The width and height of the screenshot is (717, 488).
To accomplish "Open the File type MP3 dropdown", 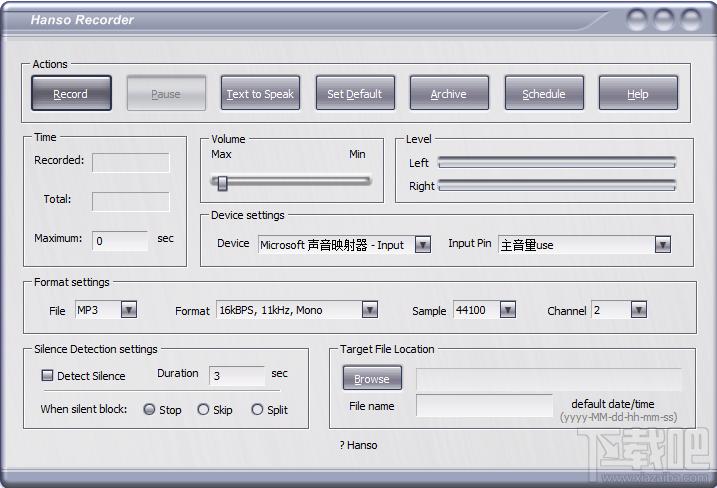I will click(129, 310).
